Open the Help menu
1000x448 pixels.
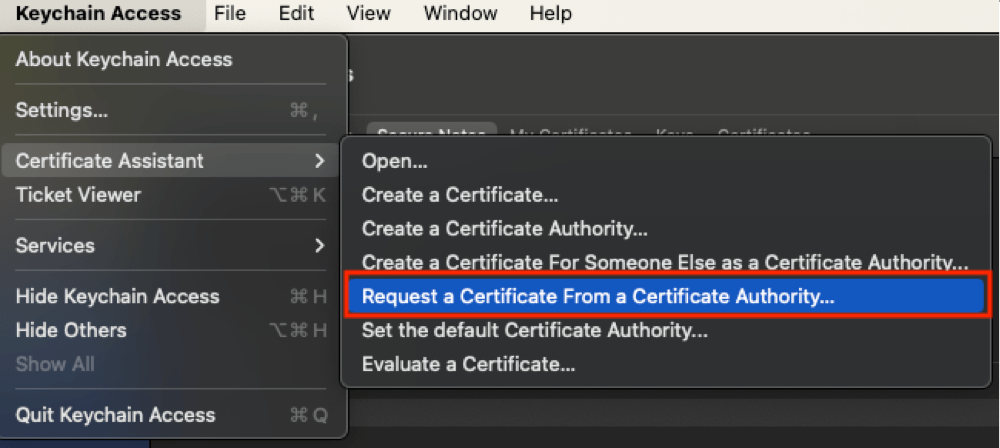(551, 13)
